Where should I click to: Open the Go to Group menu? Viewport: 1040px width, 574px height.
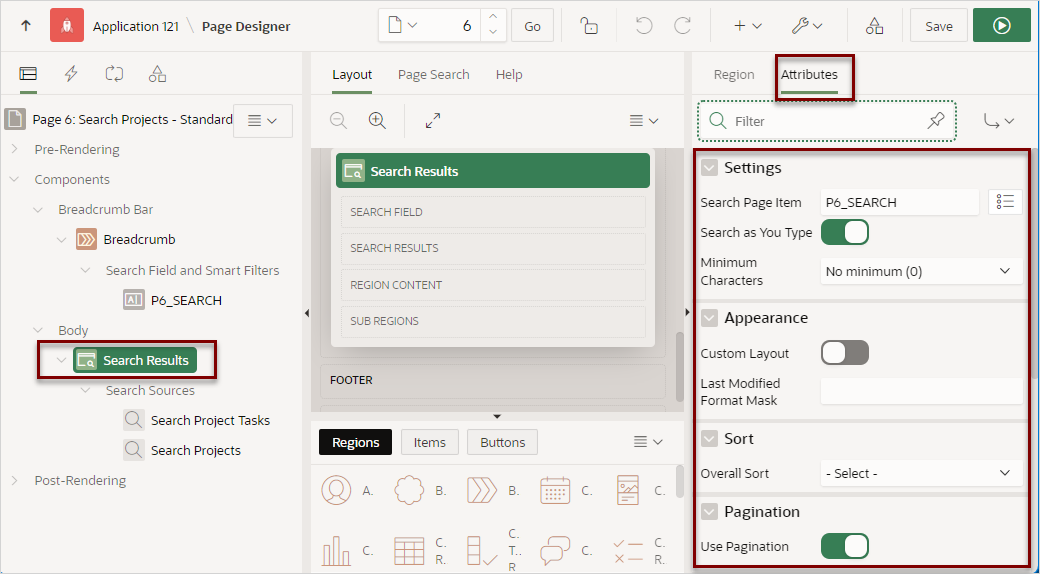(999, 121)
